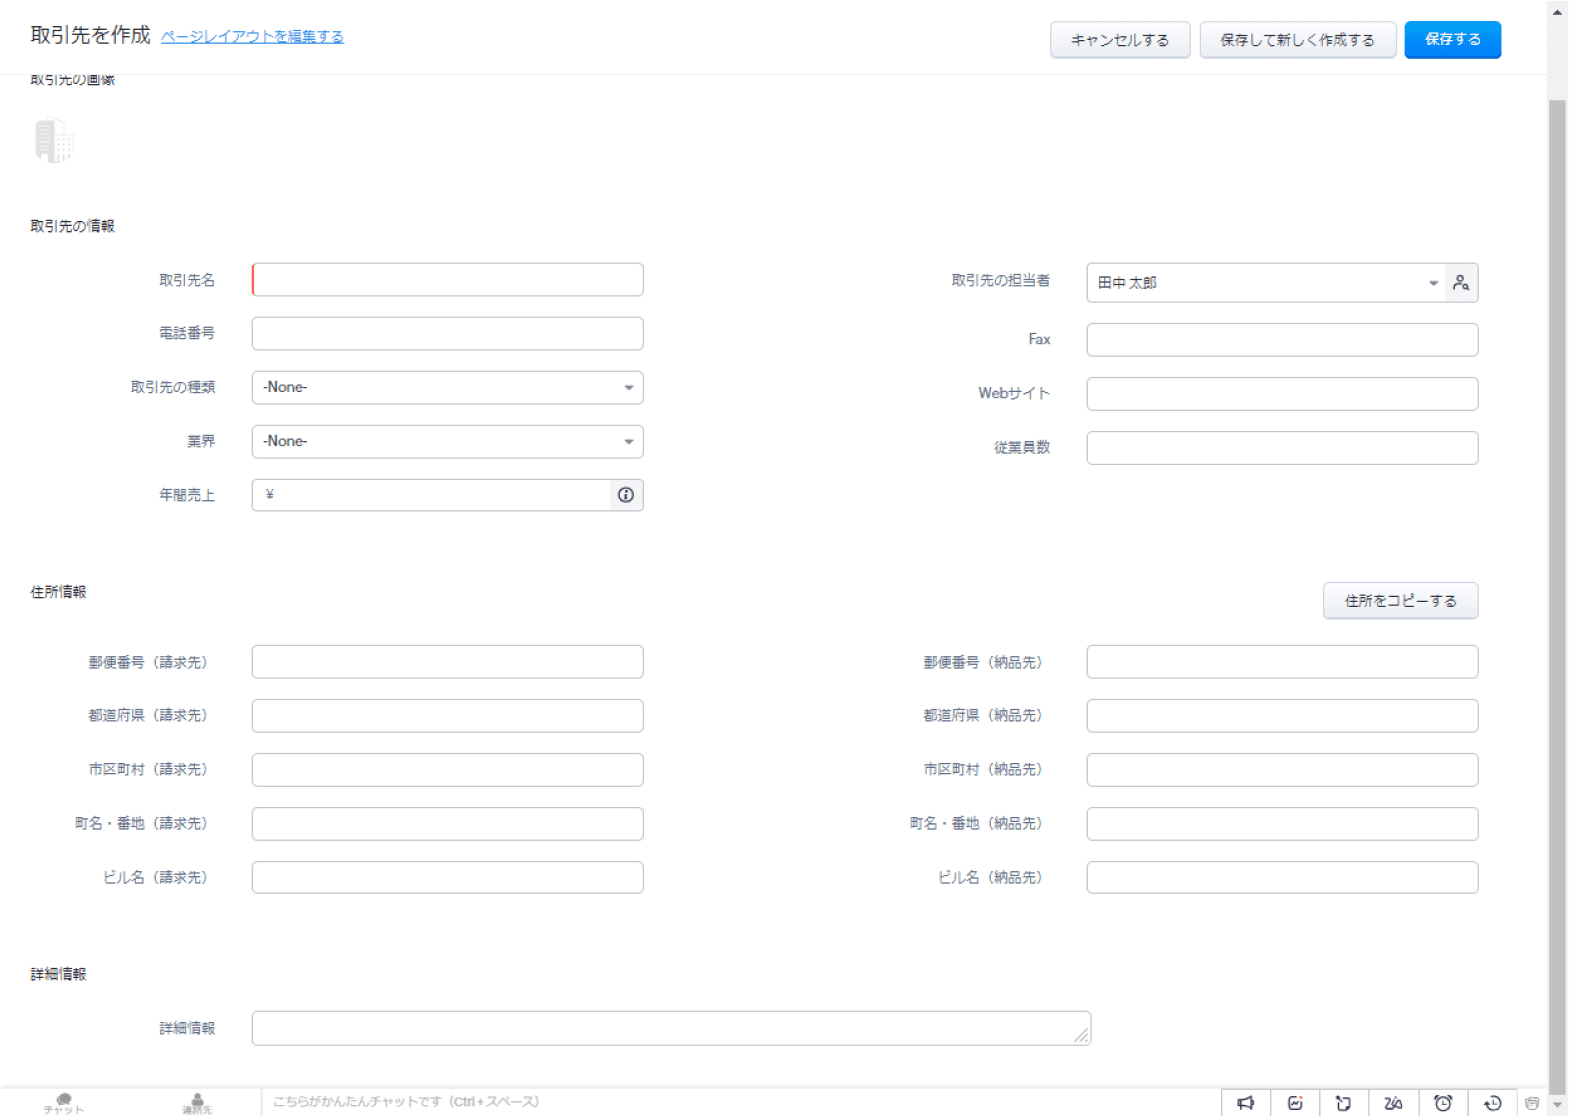Open the announcements megaphone icon

1245,1103
